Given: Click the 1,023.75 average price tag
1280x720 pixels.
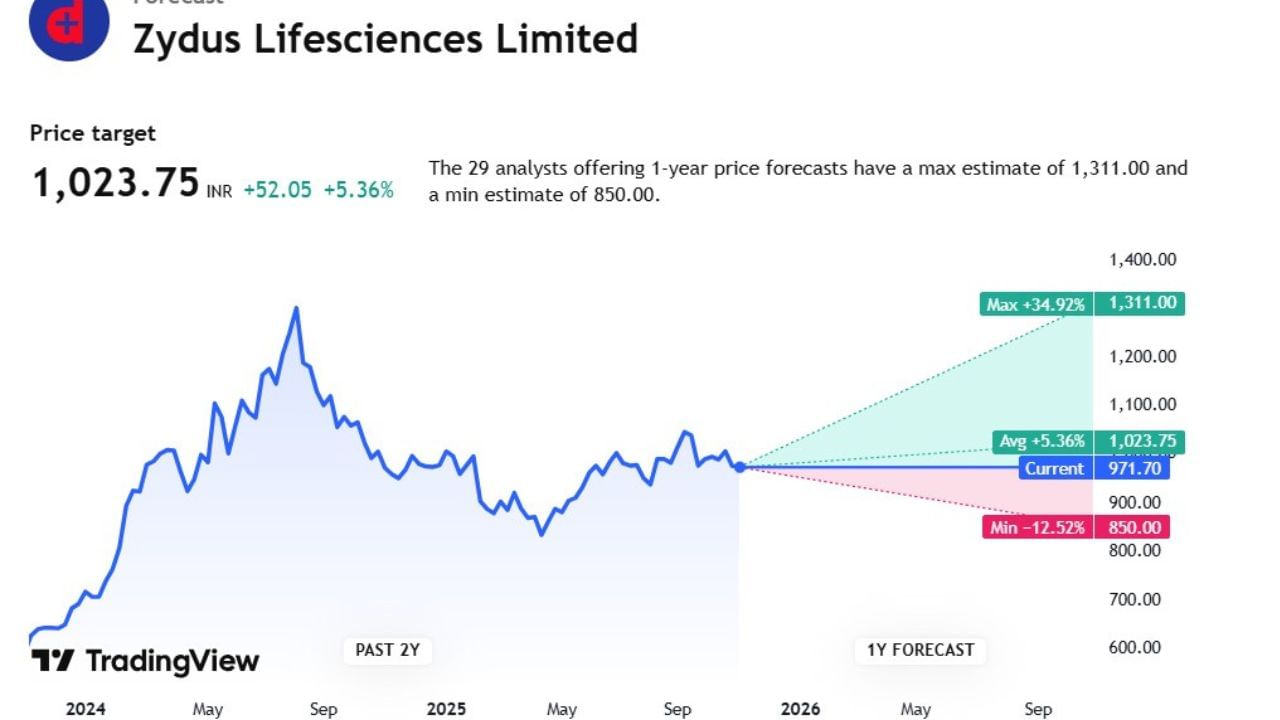Looking at the screenshot, I should (x=1140, y=441).
